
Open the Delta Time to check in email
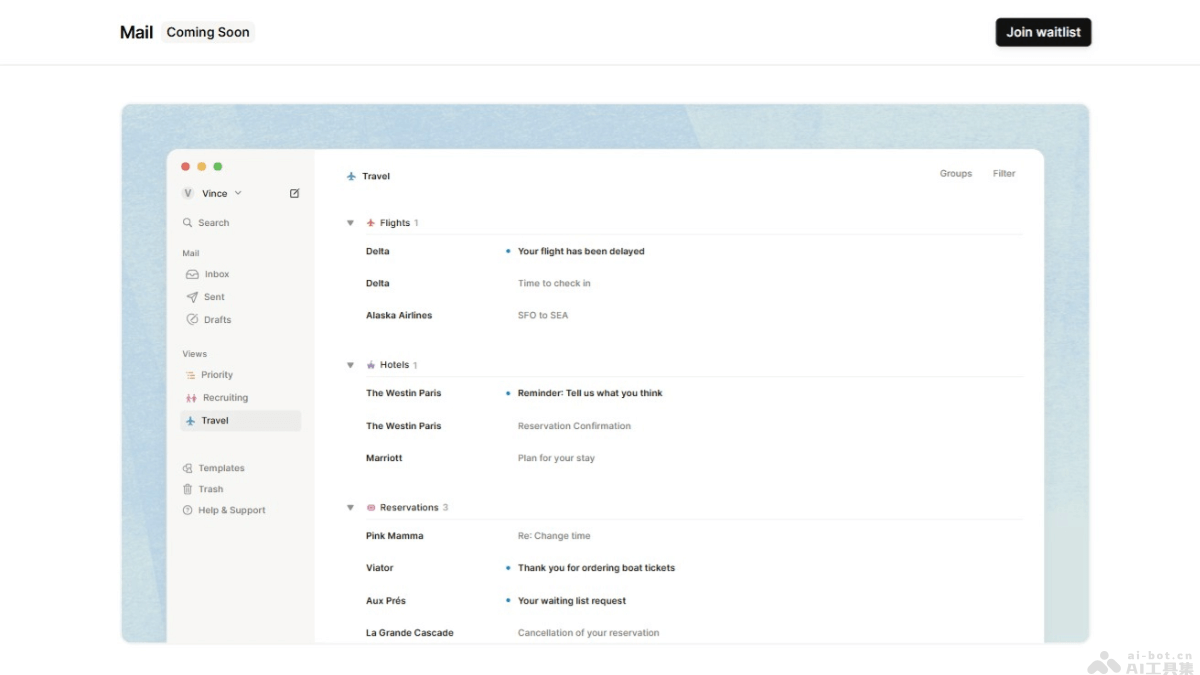click(x=555, y=283)
